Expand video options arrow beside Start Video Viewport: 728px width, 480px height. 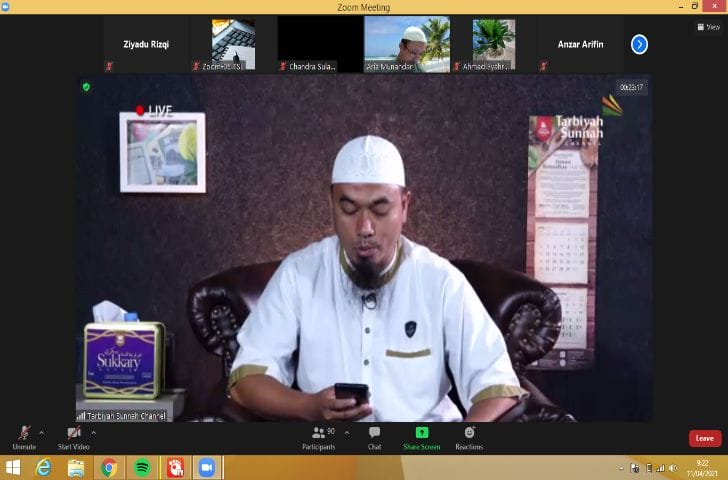click(93, 433)
